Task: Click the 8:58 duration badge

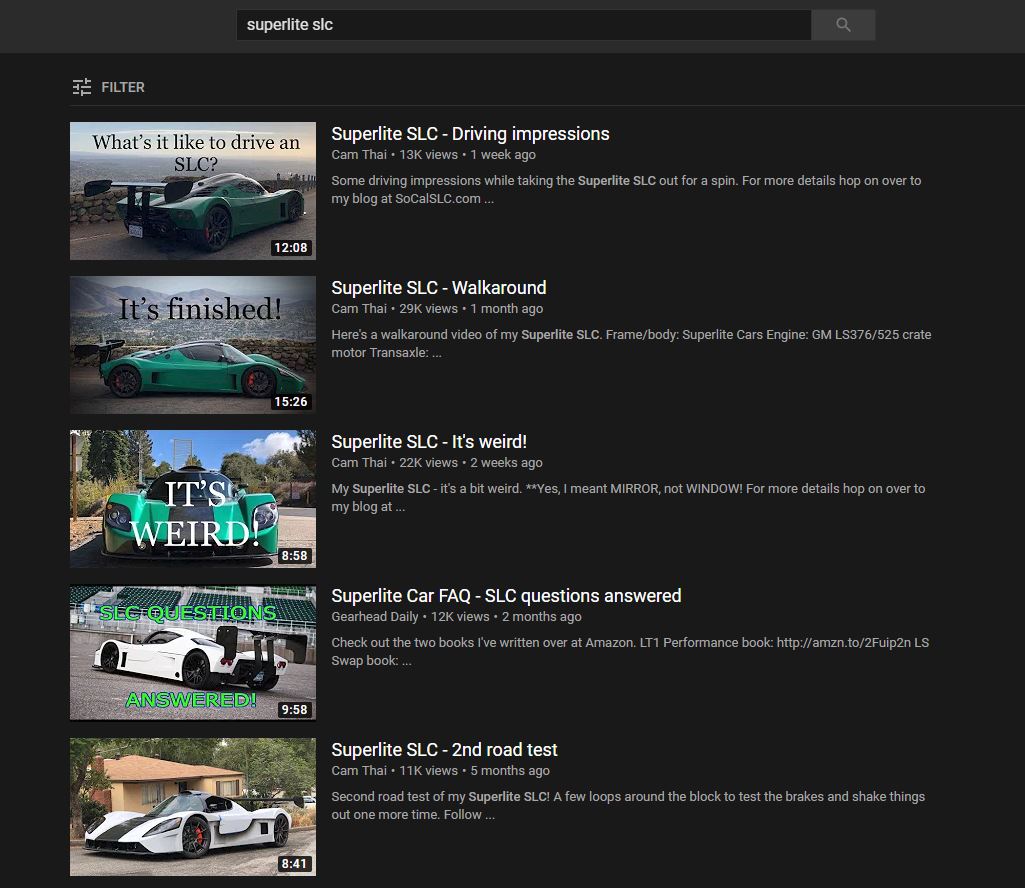Action: click(294, 556)
